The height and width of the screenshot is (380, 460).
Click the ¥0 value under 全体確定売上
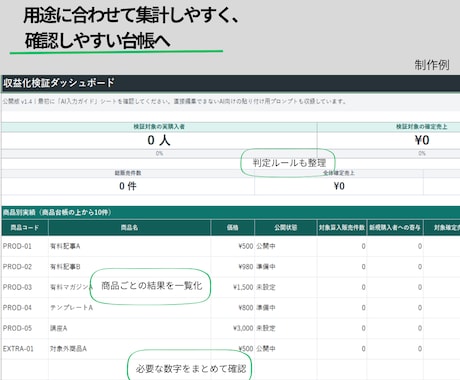(x=339, y=186)
